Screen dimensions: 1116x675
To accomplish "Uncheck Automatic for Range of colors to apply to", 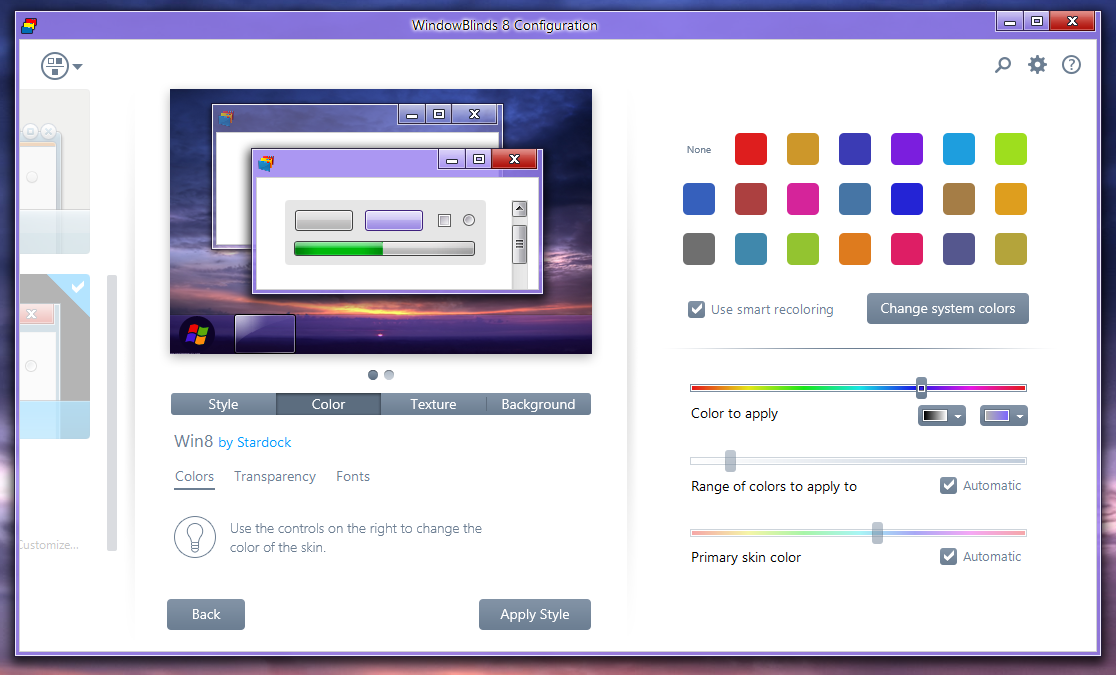I will [x=948, y=486].
